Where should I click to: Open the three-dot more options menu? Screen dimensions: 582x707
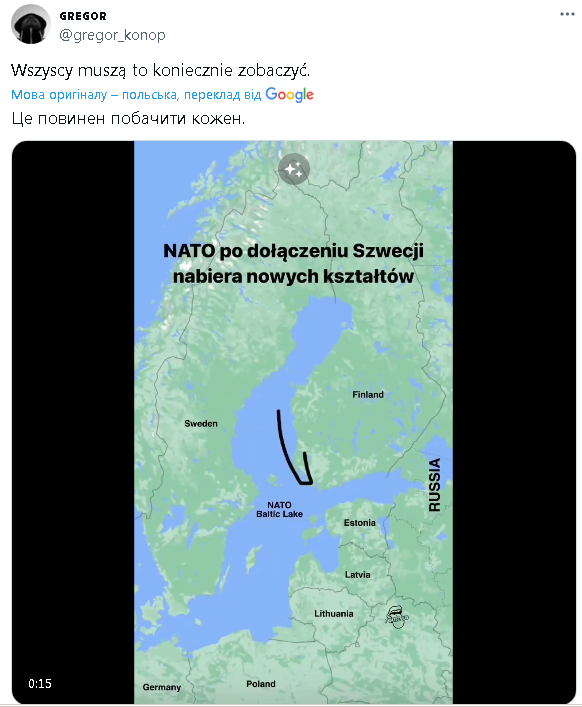567,14
